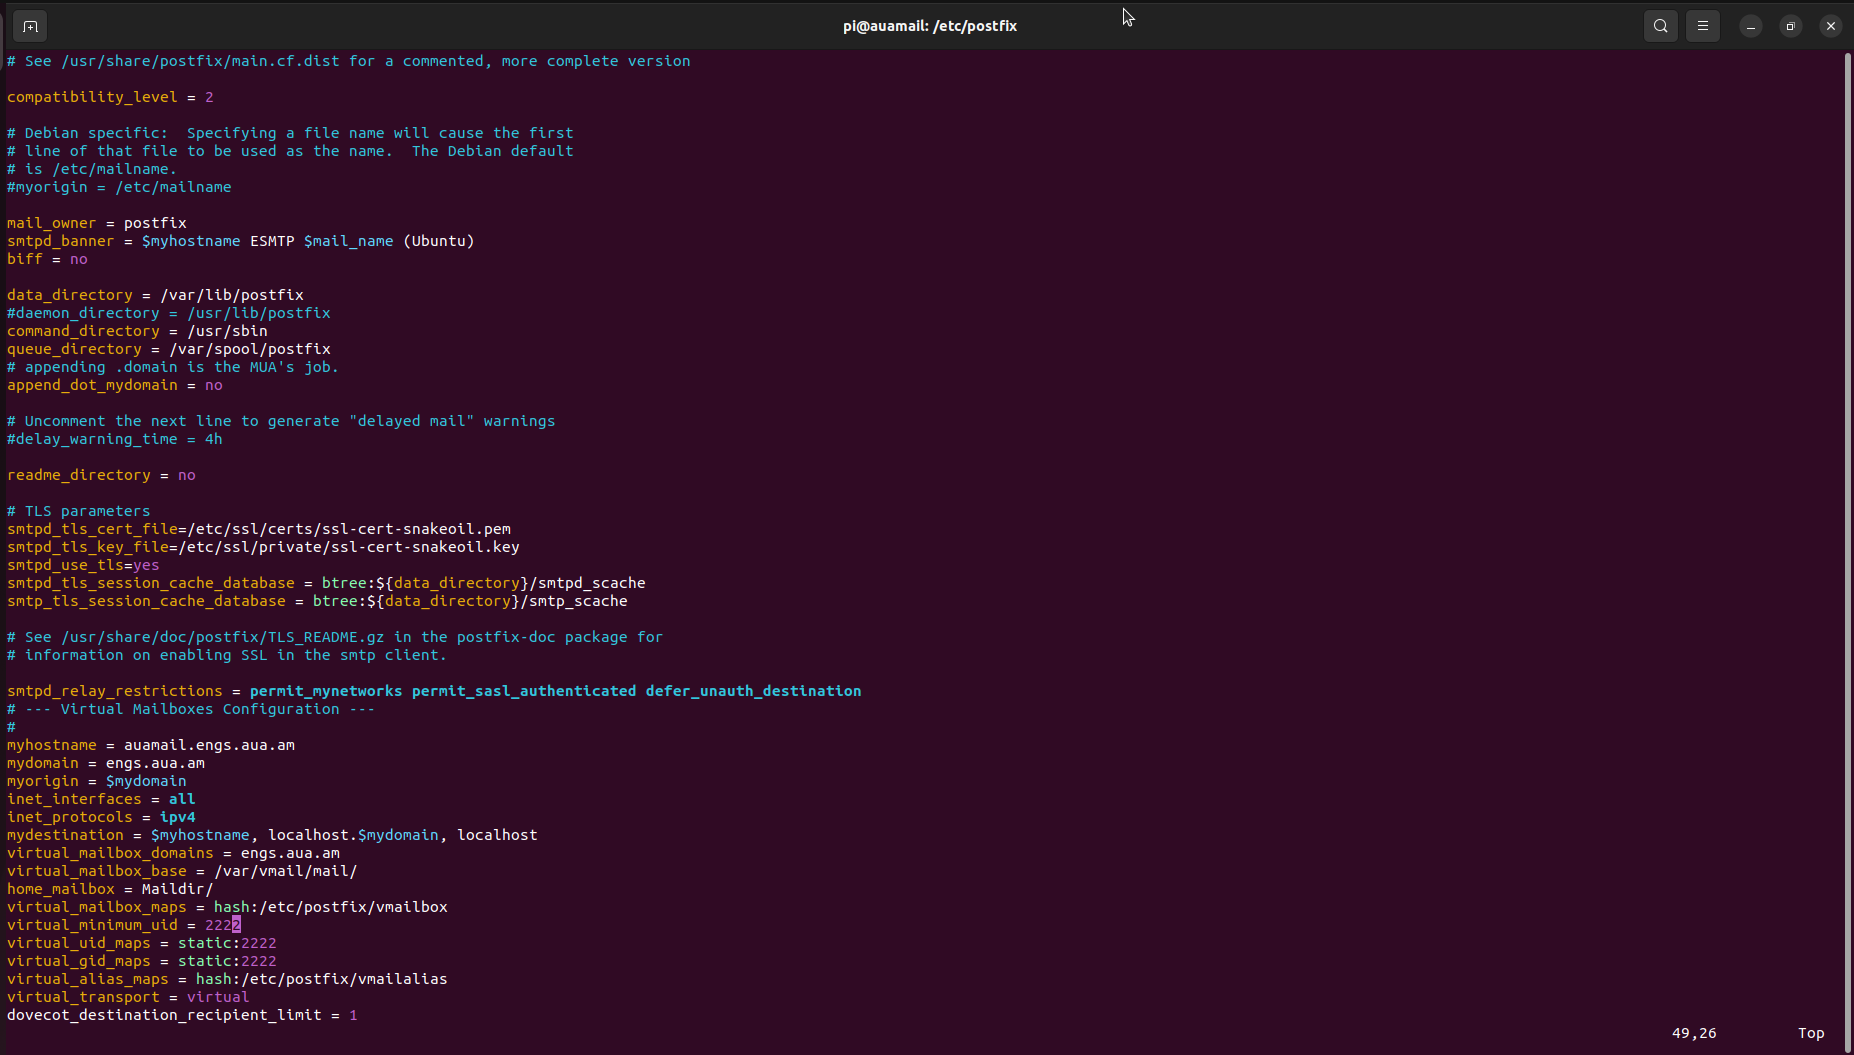Click the appending .domain comment line

pos(173,367)
